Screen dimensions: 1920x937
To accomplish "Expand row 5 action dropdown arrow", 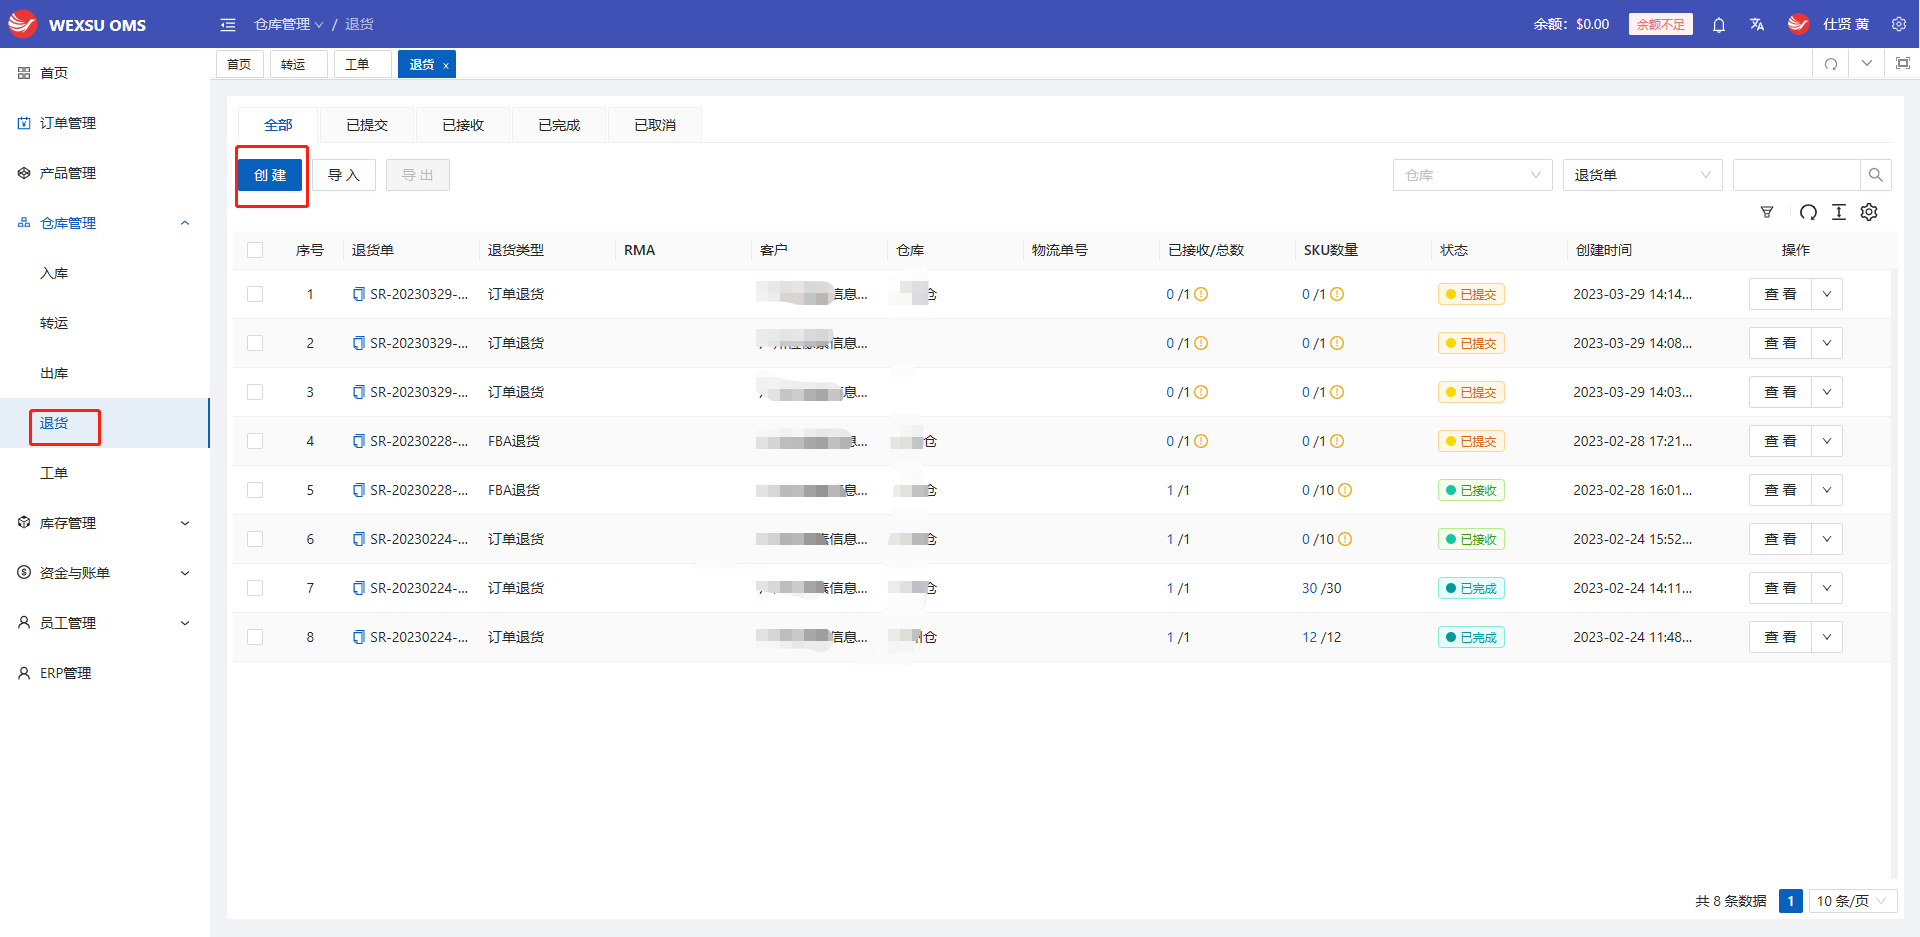I will (x=1827, y=490).
